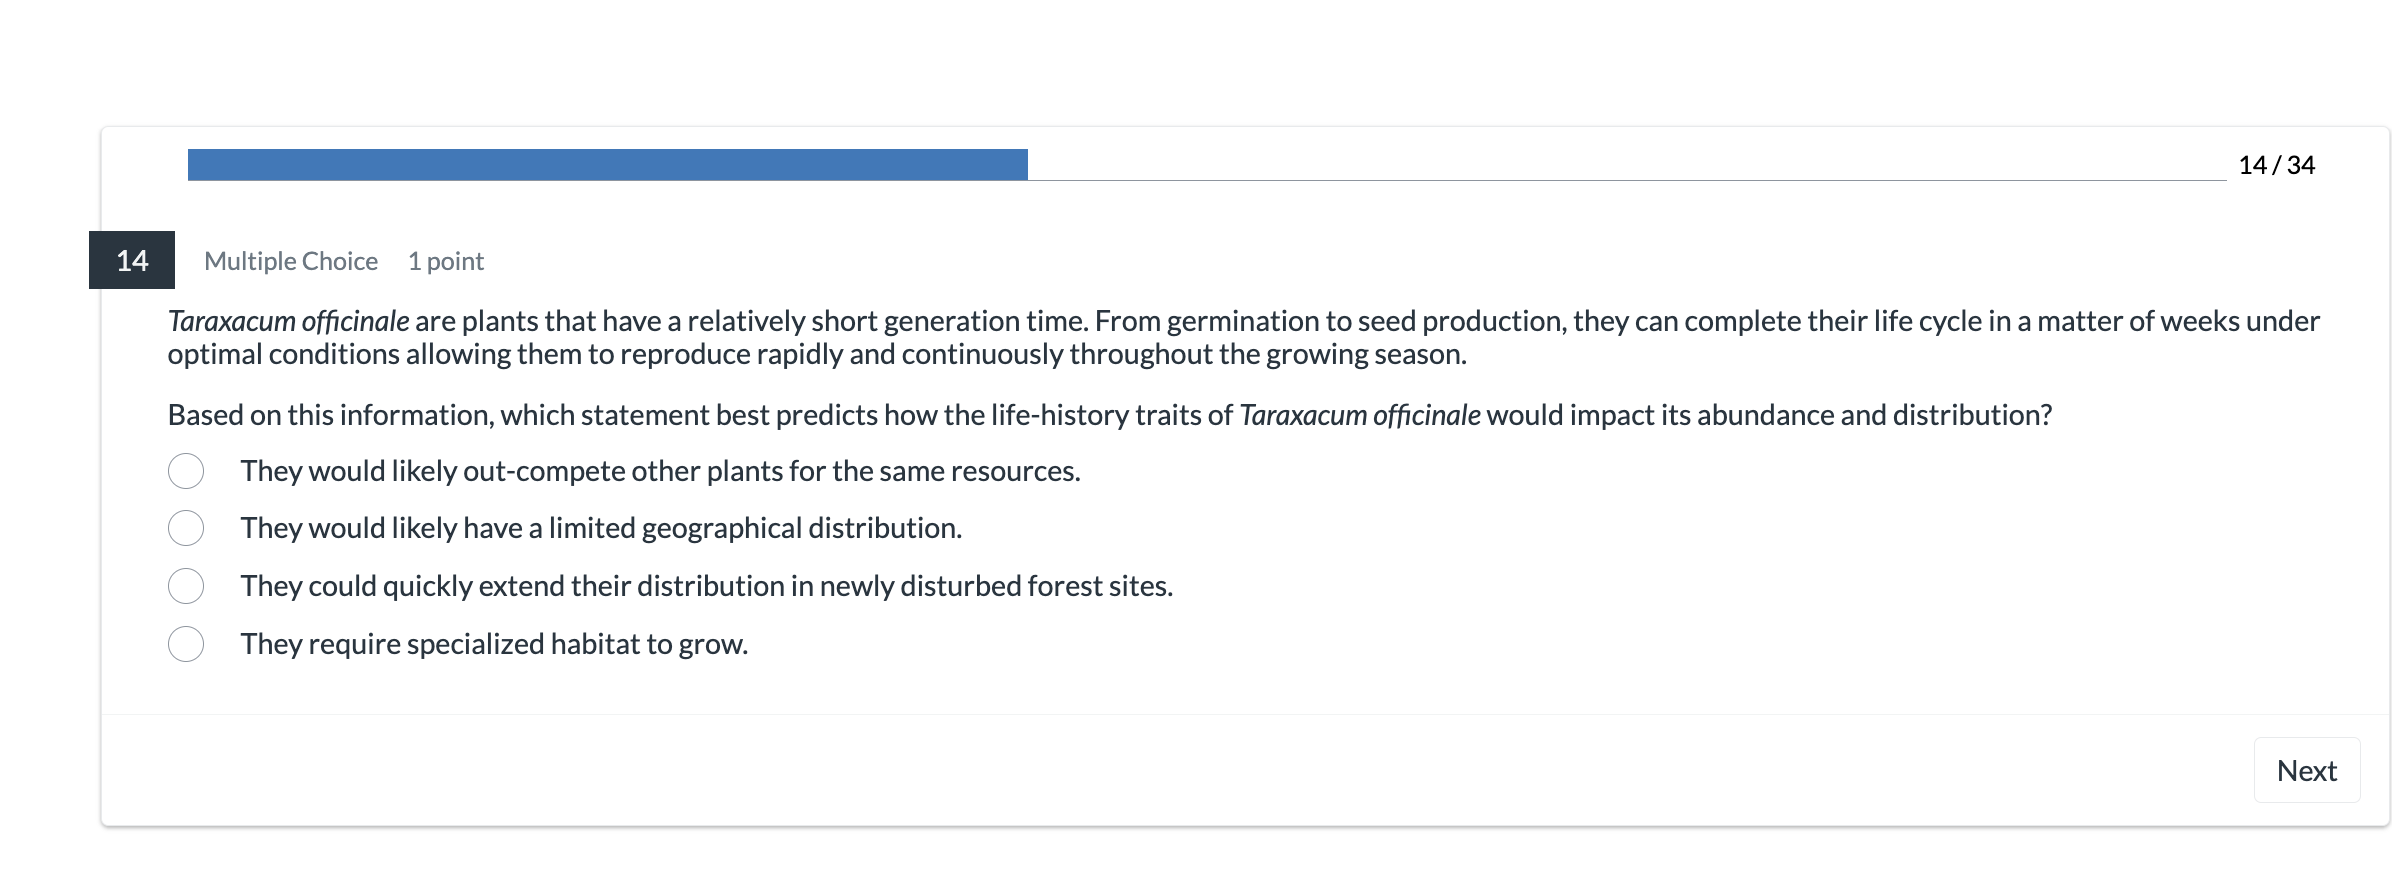
Task: Click the italic 'Taraxacum officinale' within the question prompt
Action: [1359, 415]
